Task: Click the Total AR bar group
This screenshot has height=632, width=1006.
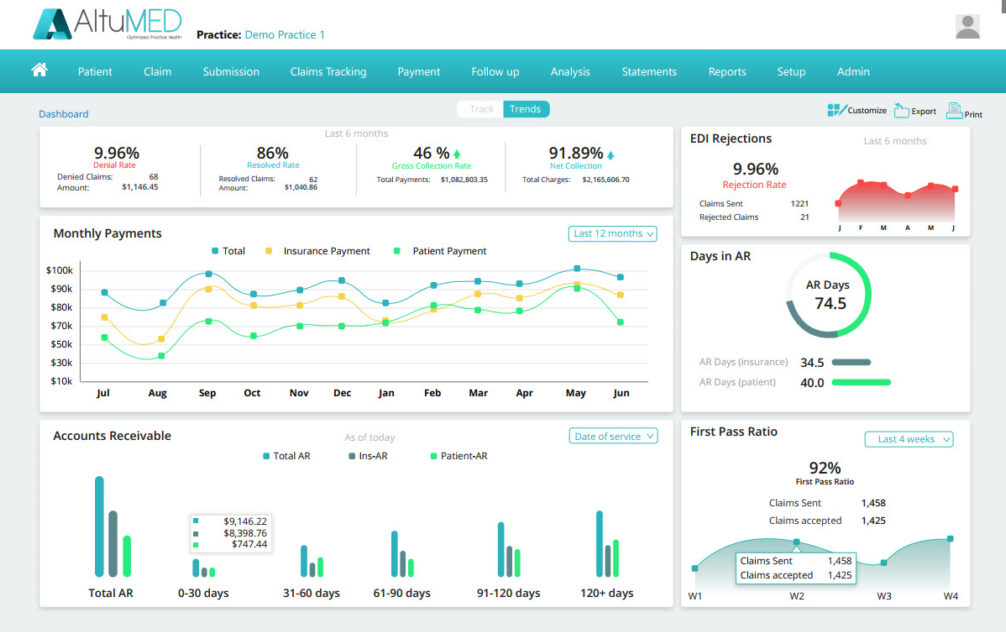Action: pos(113,526)
